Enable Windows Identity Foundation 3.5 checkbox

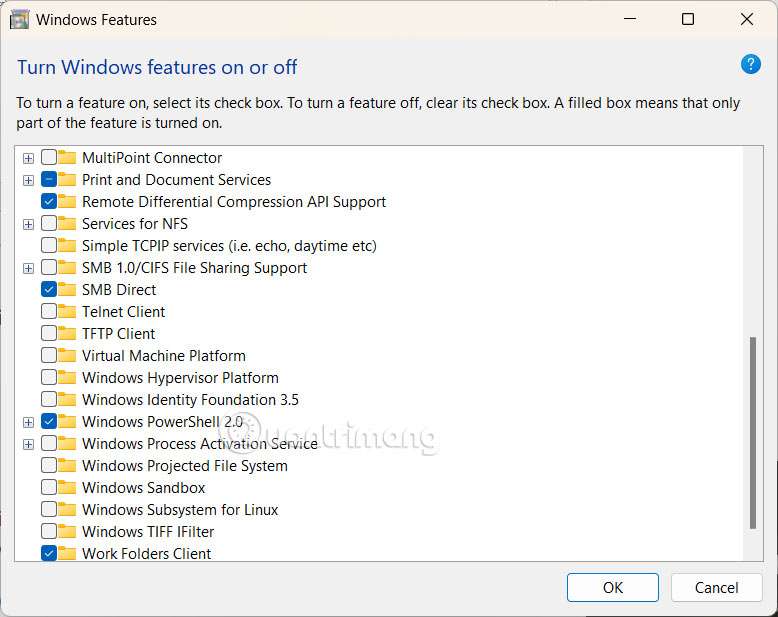[49, 399]
